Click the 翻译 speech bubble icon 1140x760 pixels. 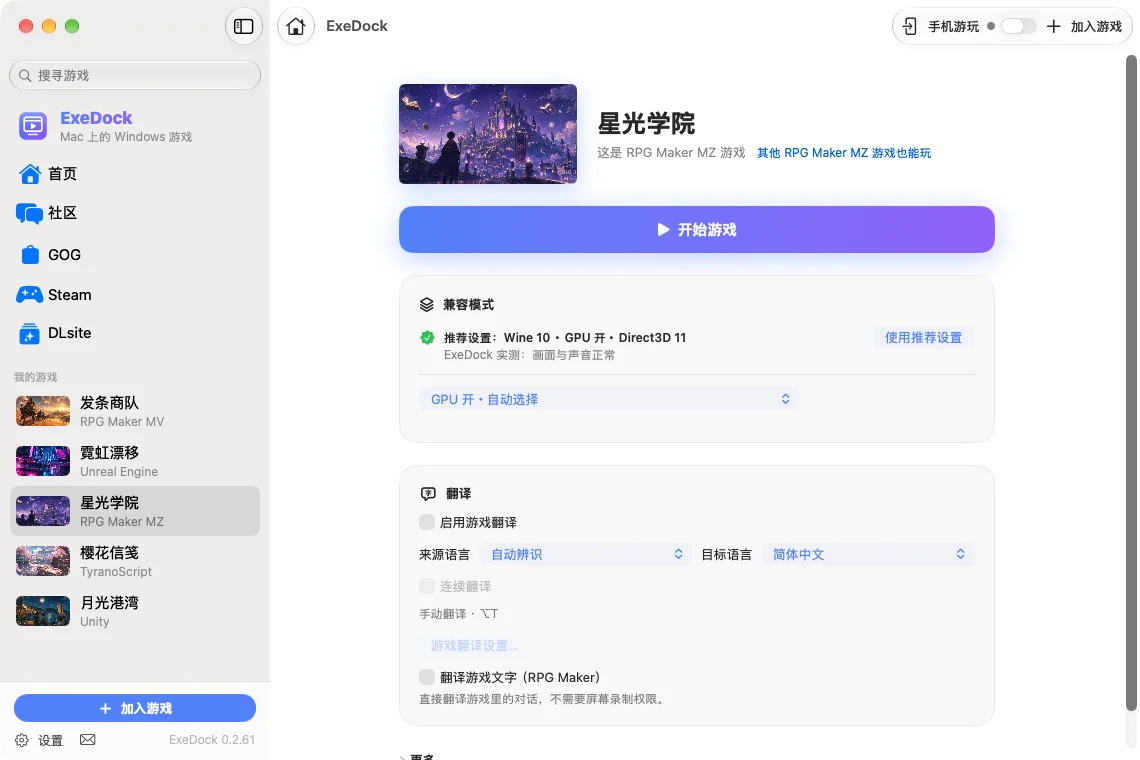point(428,494)
